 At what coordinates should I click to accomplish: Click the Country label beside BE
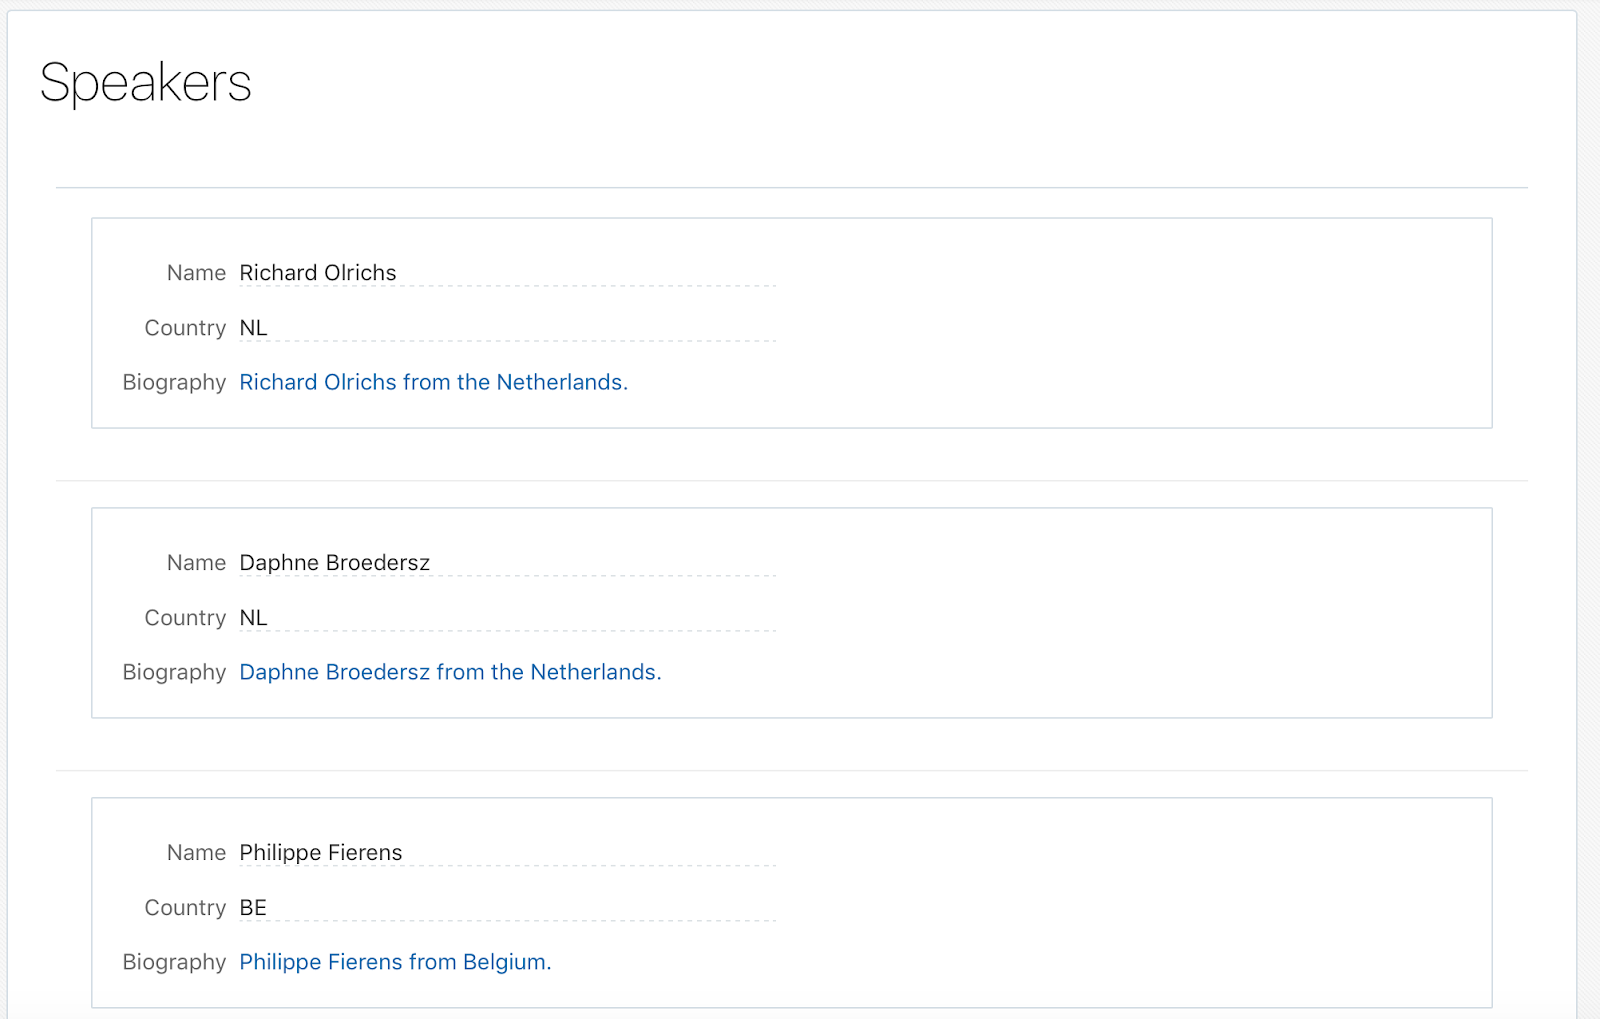coord(185,908)
